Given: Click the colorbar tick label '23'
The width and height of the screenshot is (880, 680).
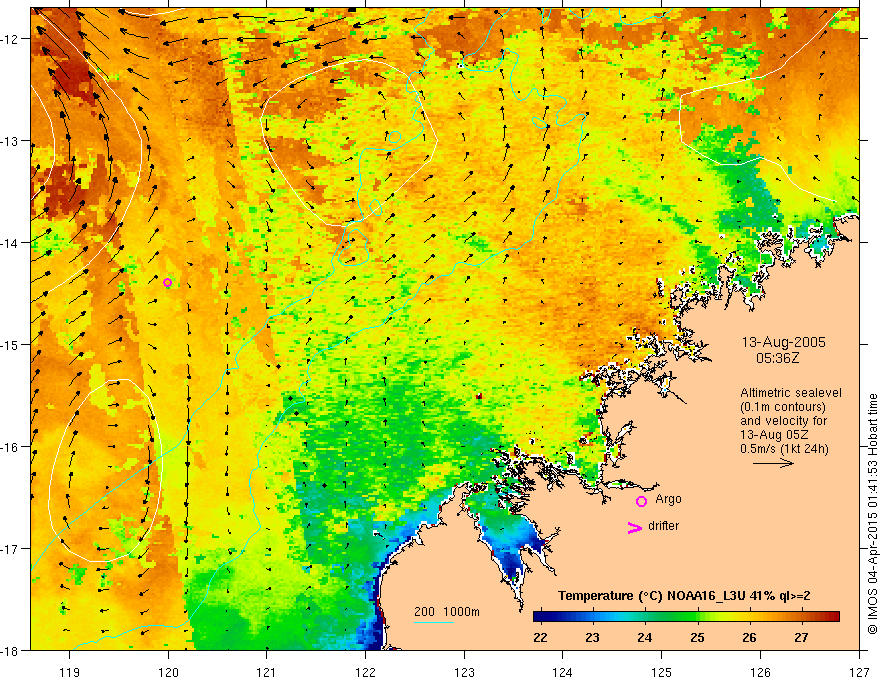Looking at the screenshot, I should (592, 637).
